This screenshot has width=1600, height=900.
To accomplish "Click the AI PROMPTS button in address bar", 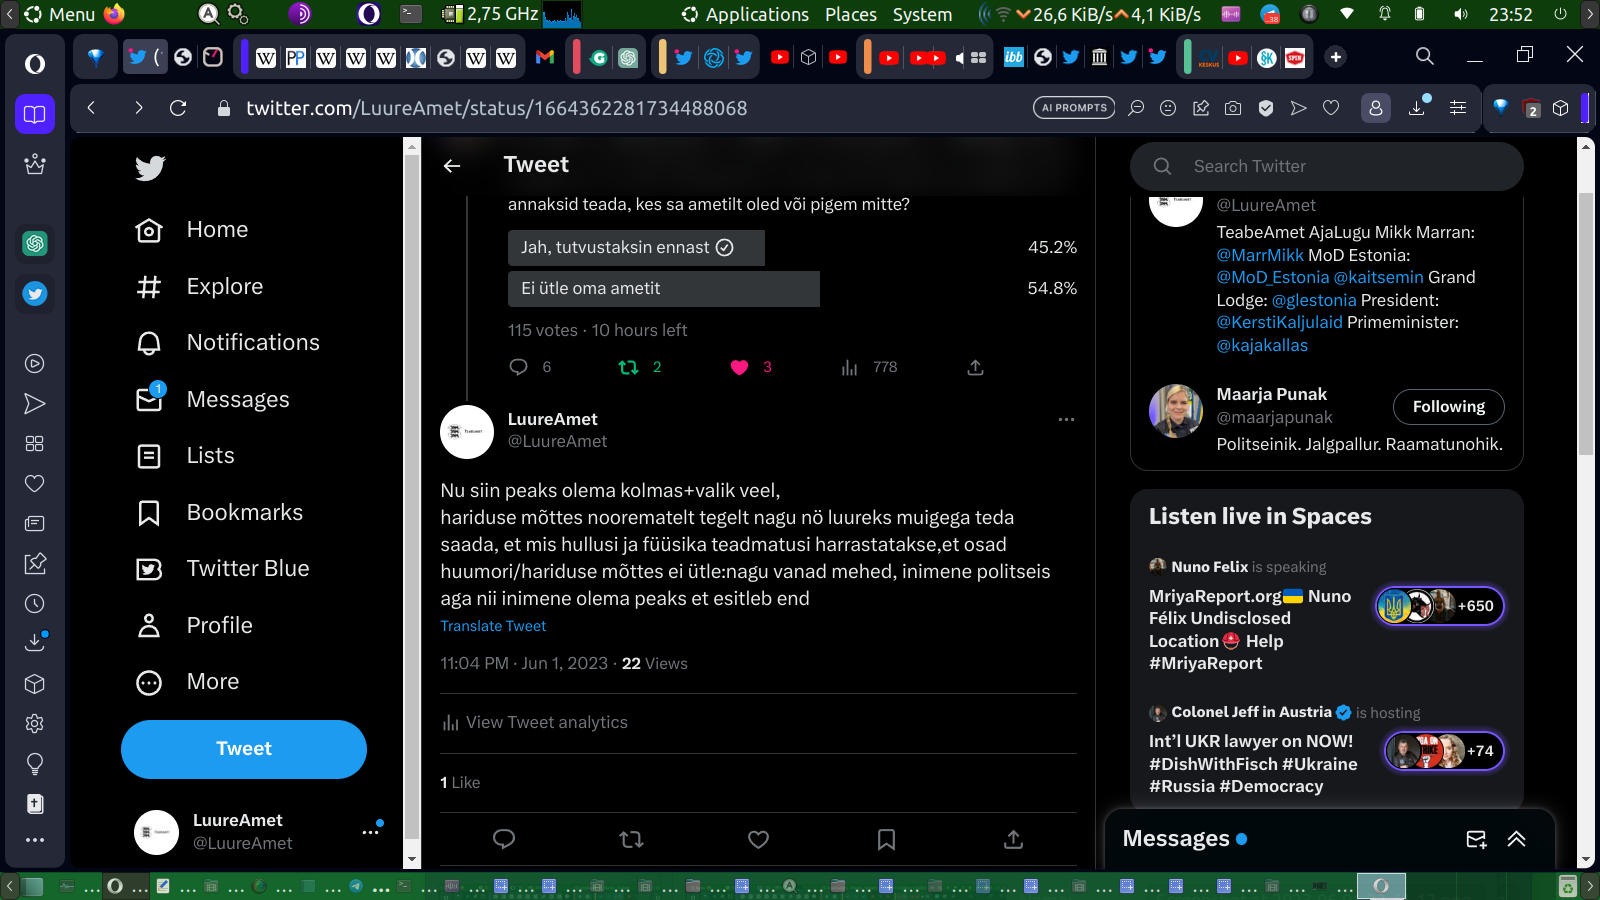I will (x=1074, y=108).
